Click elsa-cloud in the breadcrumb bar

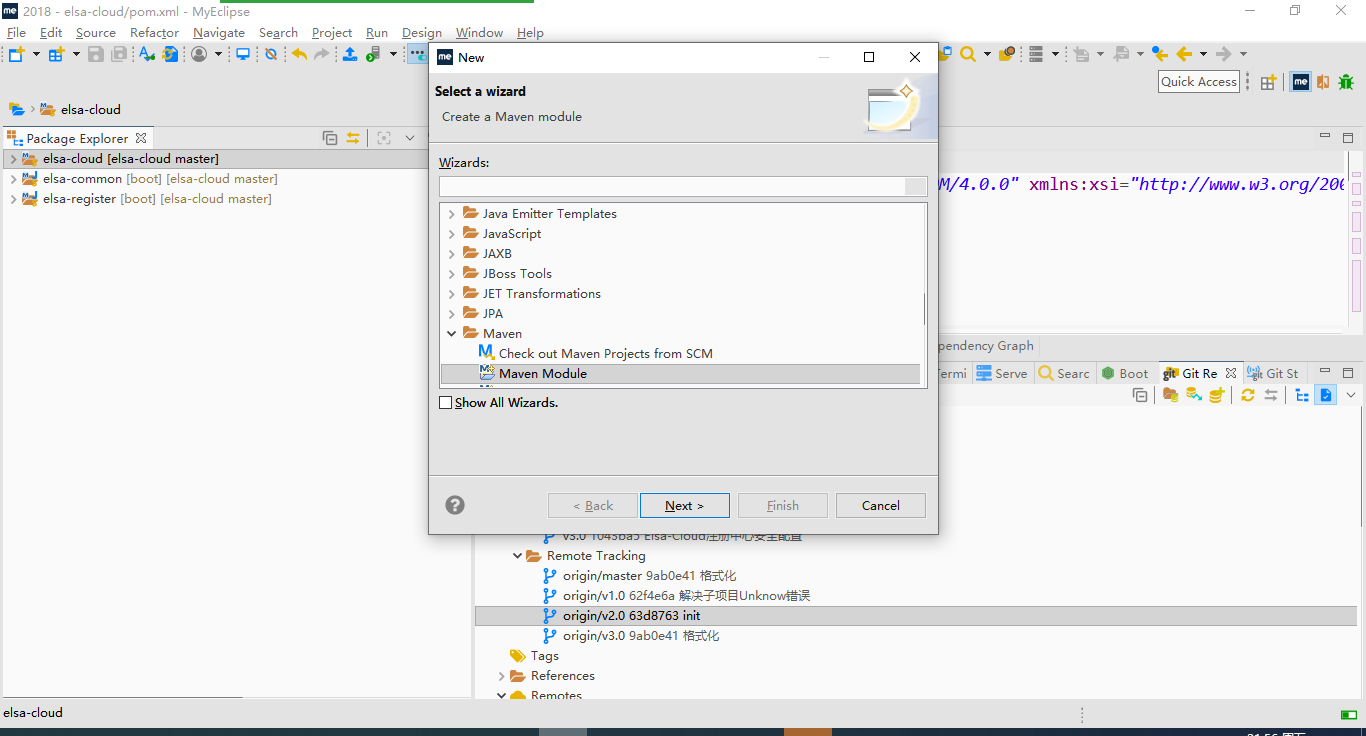pos(90,110)
